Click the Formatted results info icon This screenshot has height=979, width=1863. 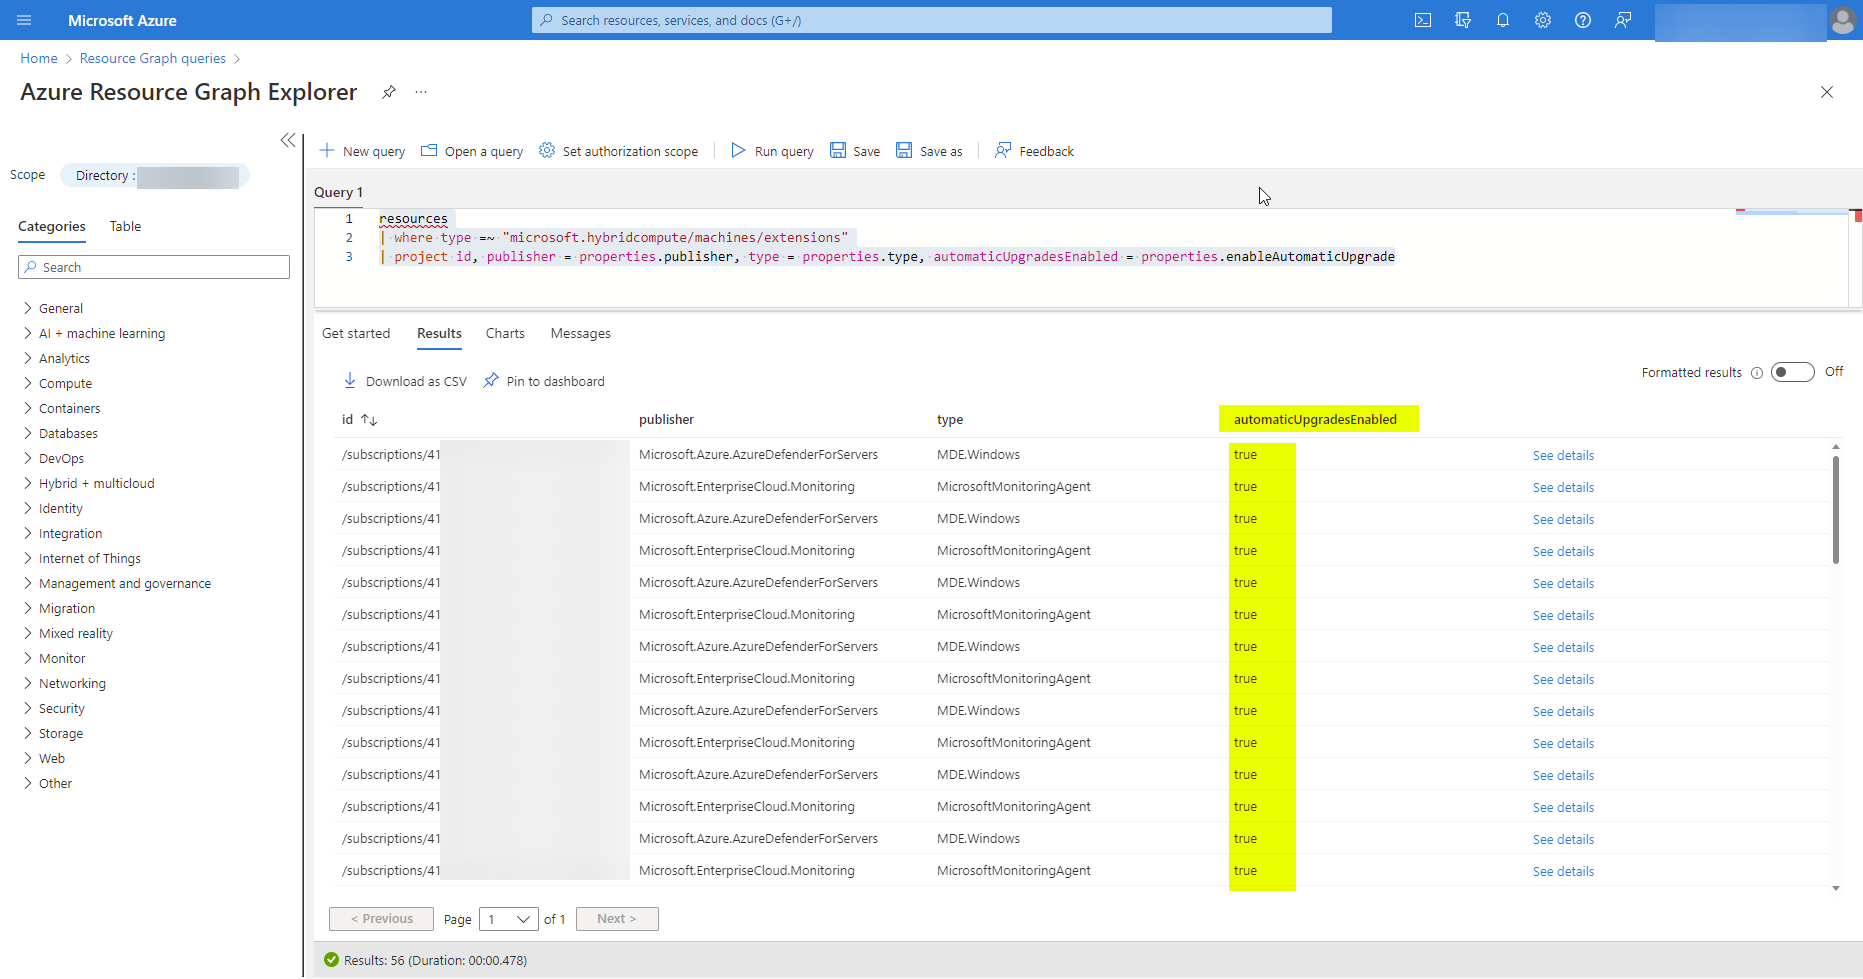pyautogui.click(x=1757, y=373)
